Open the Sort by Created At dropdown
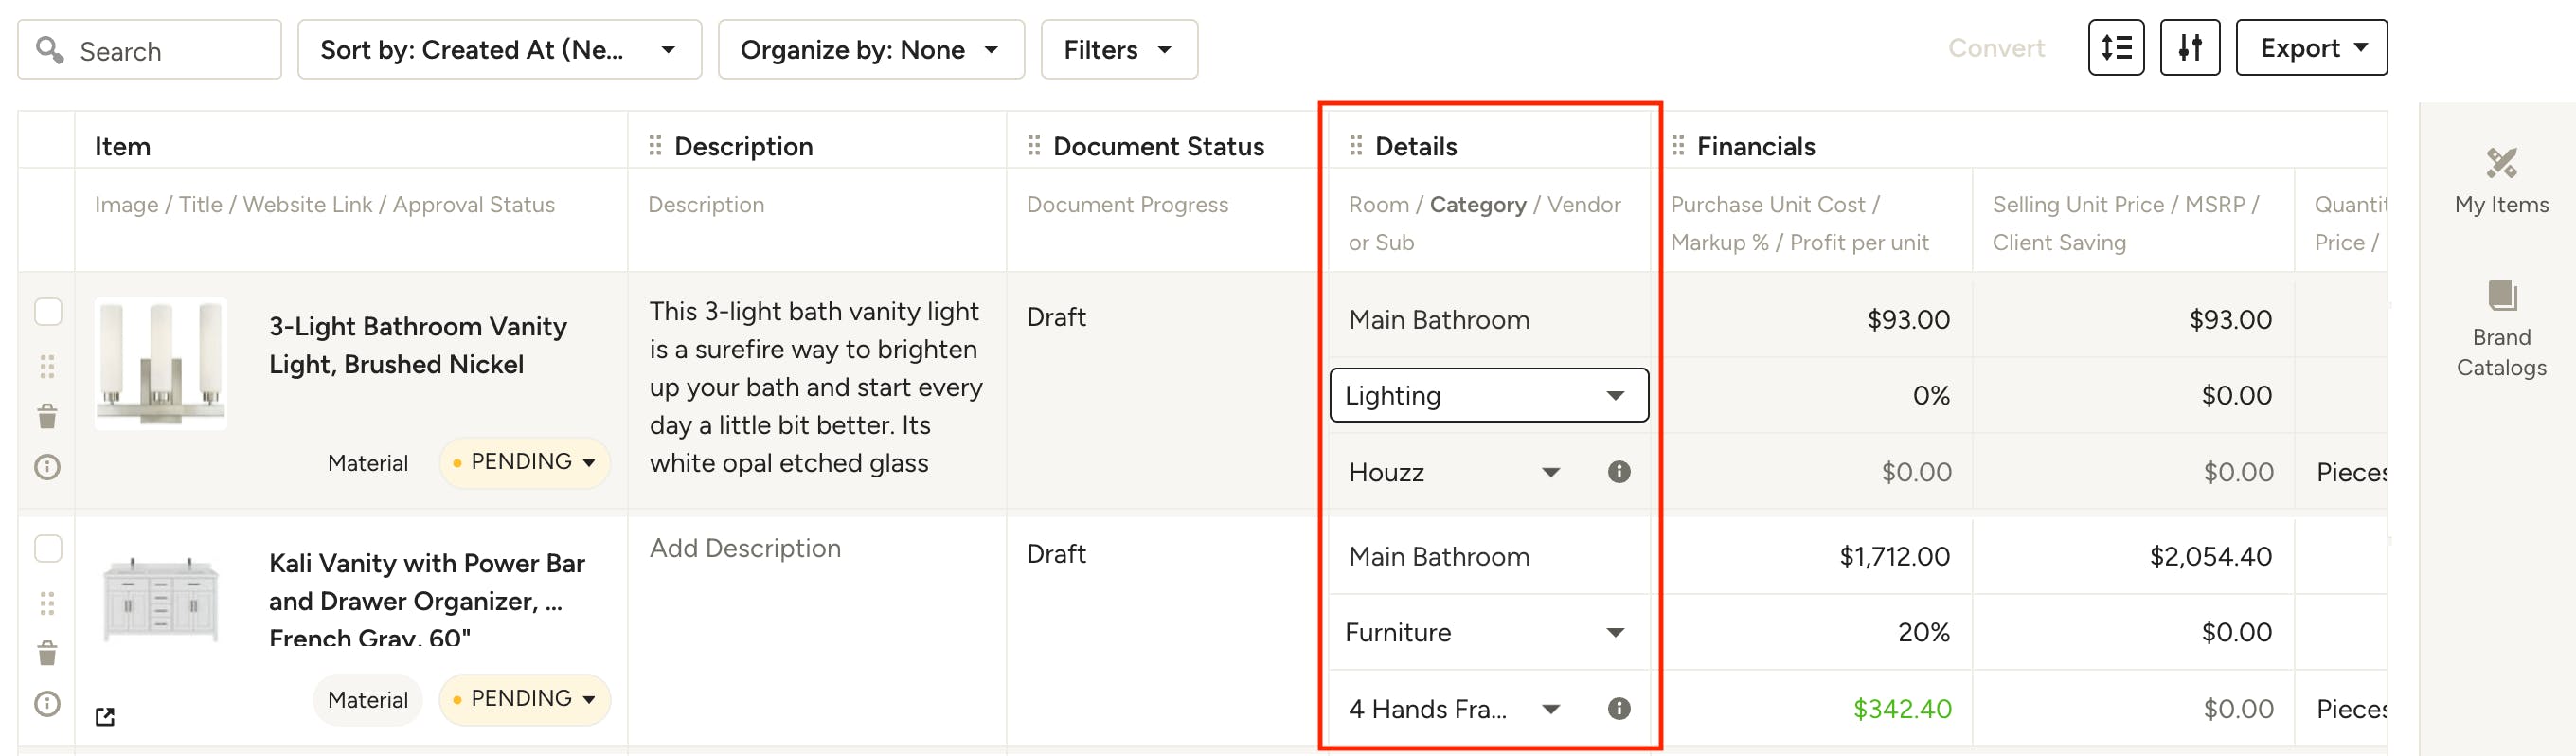 pyautogui.click(x=499, y=49)
